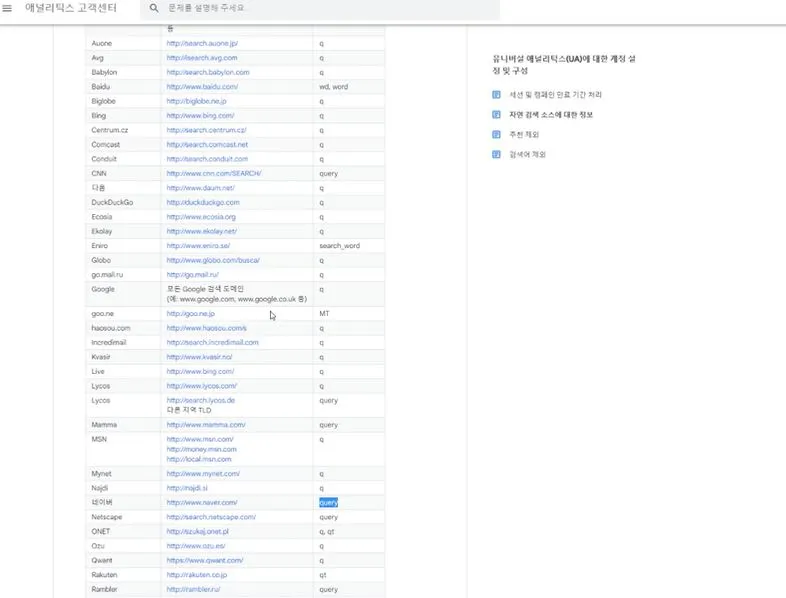Open the www.ekolay.net link

pos(202,232)
